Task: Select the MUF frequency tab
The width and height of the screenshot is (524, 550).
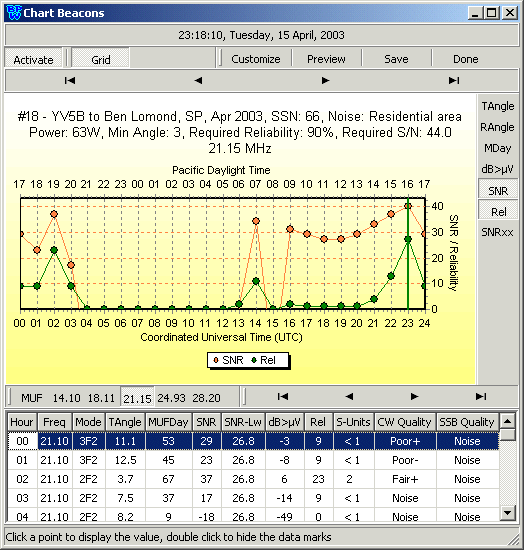Action: pos(32,398)
